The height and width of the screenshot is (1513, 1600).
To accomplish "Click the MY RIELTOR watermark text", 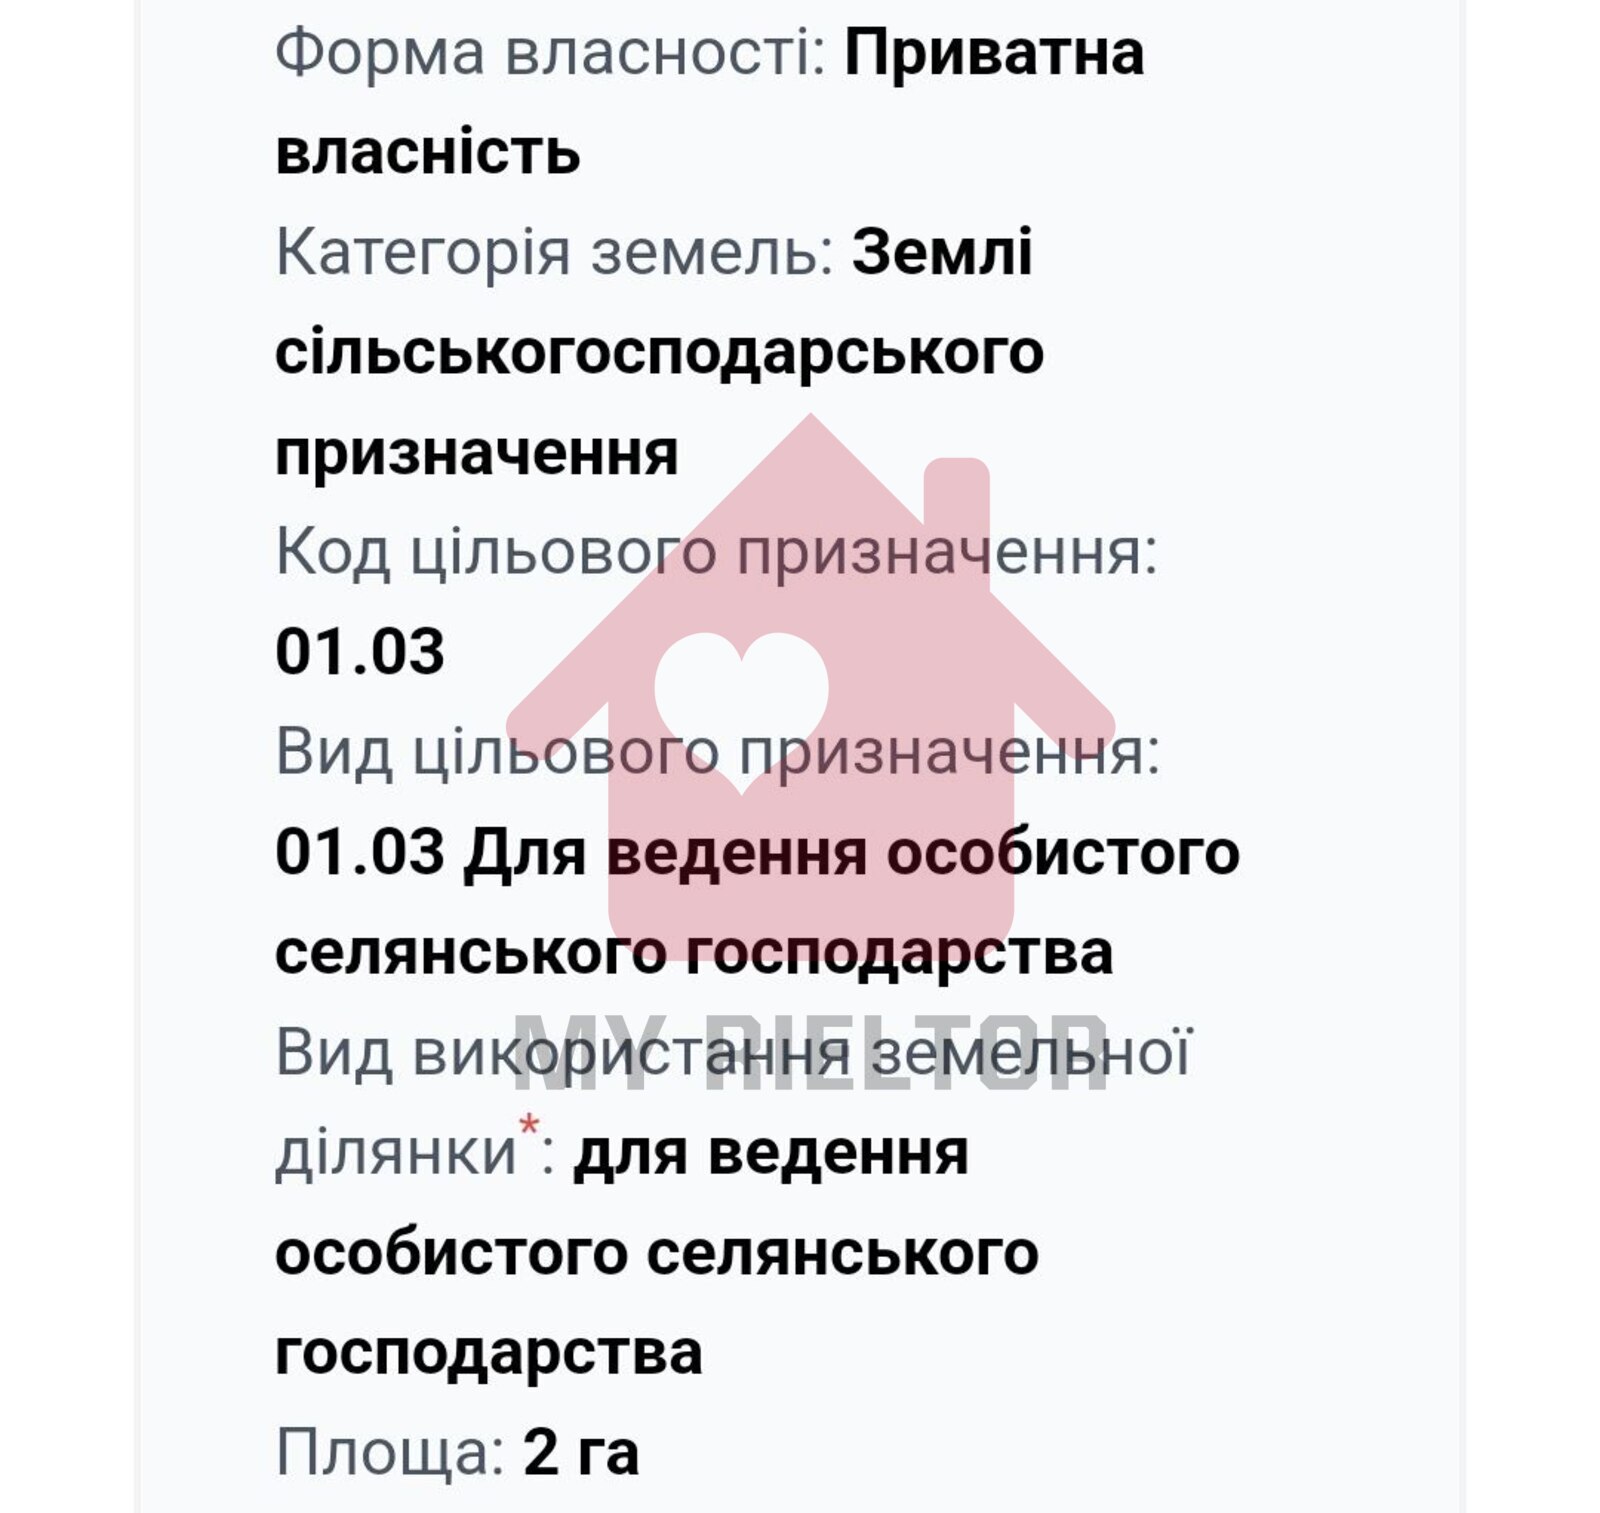I will pos(810,1052).
